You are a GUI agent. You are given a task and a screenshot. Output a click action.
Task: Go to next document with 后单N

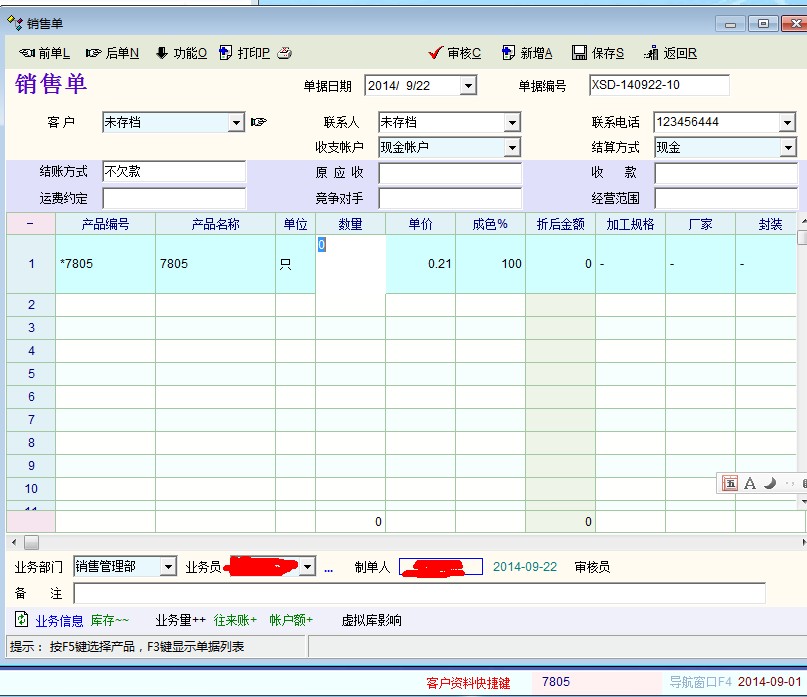(112, 53)
